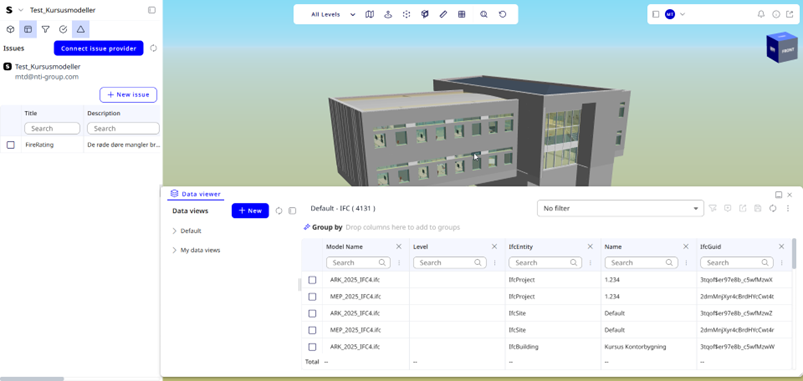The image size is (803, 381).
Task: Open the All Levels dropdown
Action: (333, 14)
